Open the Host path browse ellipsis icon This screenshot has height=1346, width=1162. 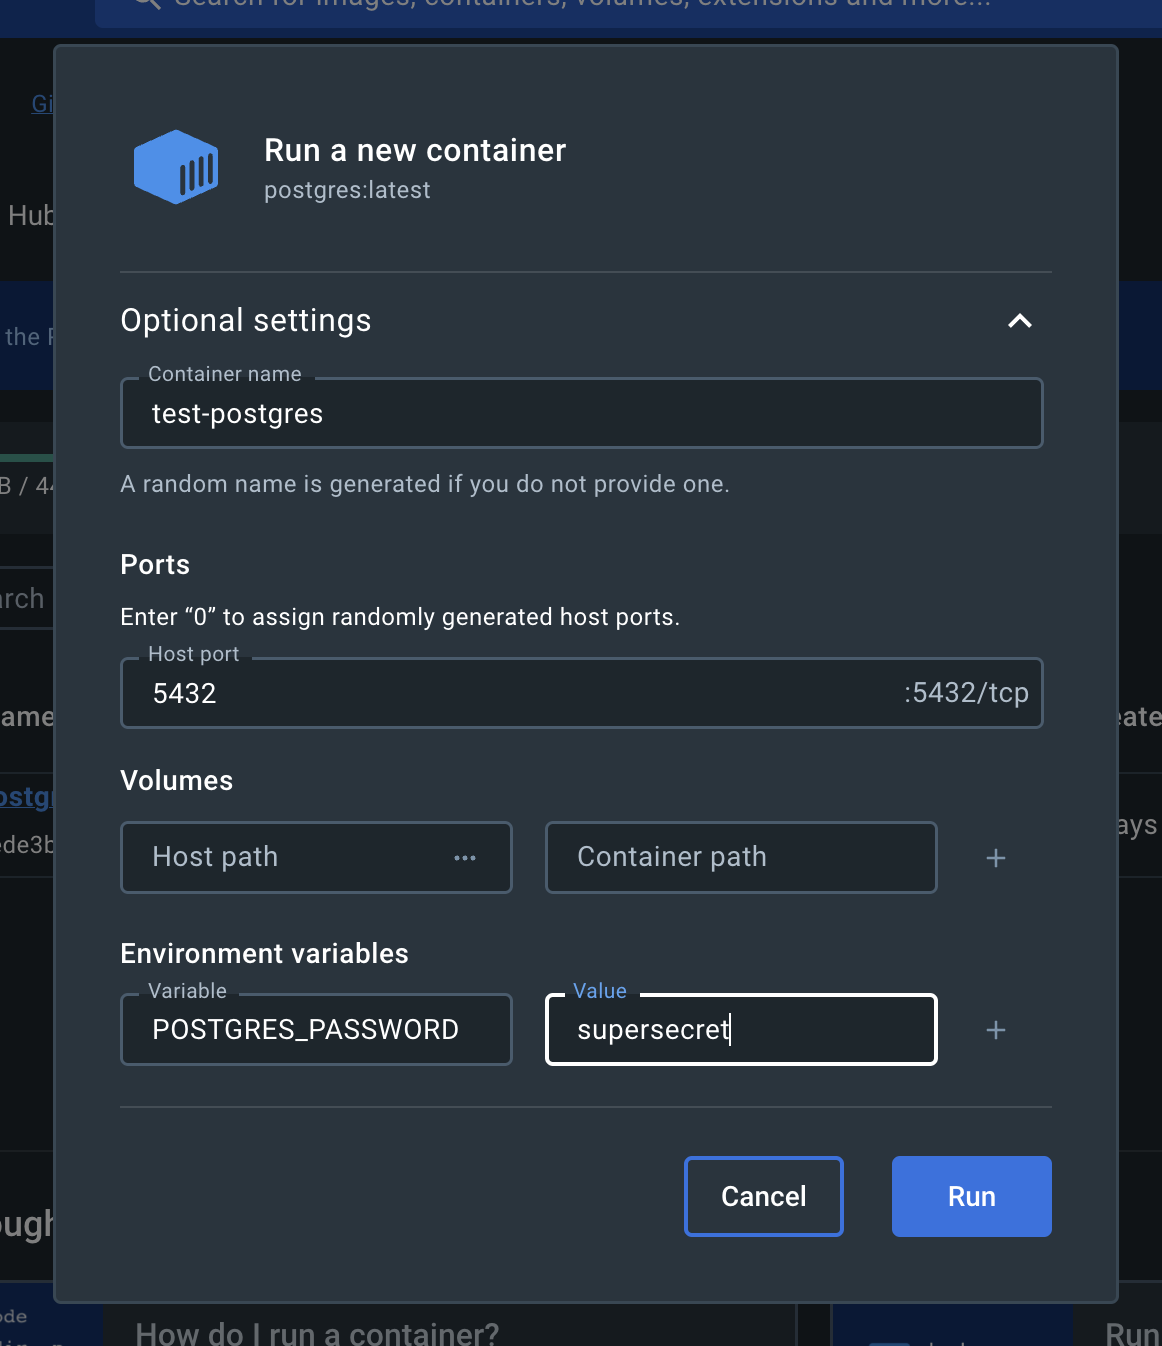coord(464,857)
